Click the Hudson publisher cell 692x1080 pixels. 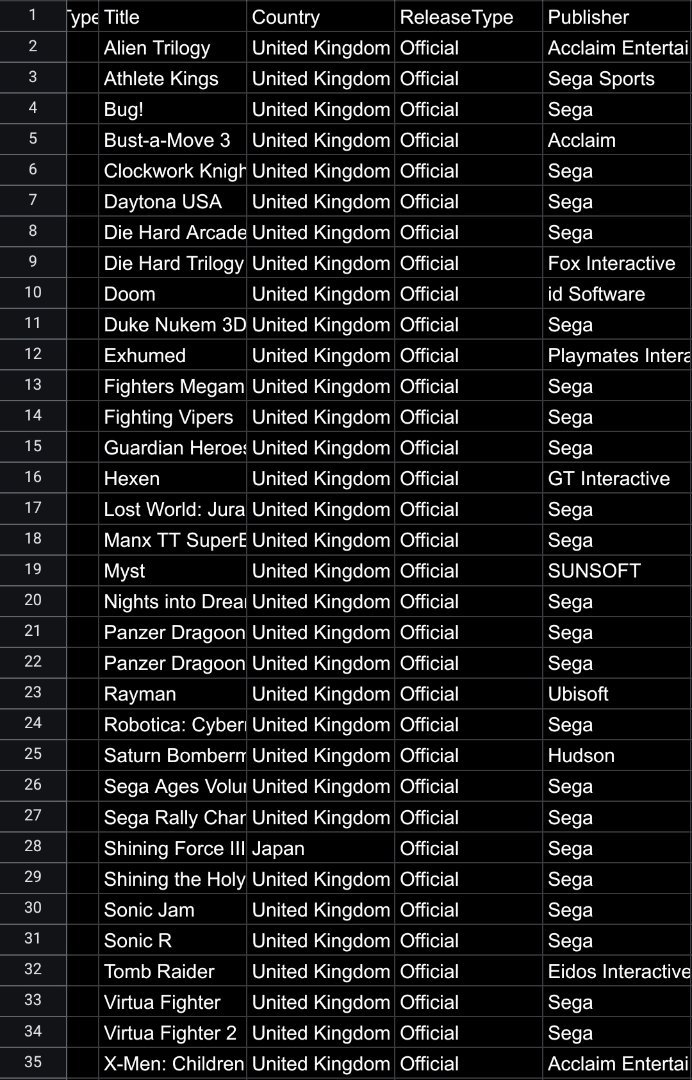618,756
